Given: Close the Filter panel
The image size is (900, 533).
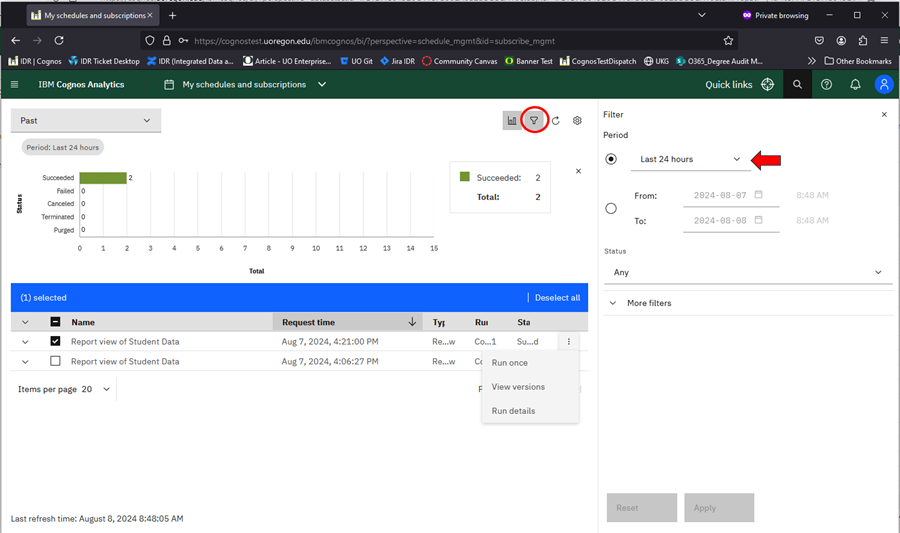Looking at the screenshot, I should click(x=884, y=115).
